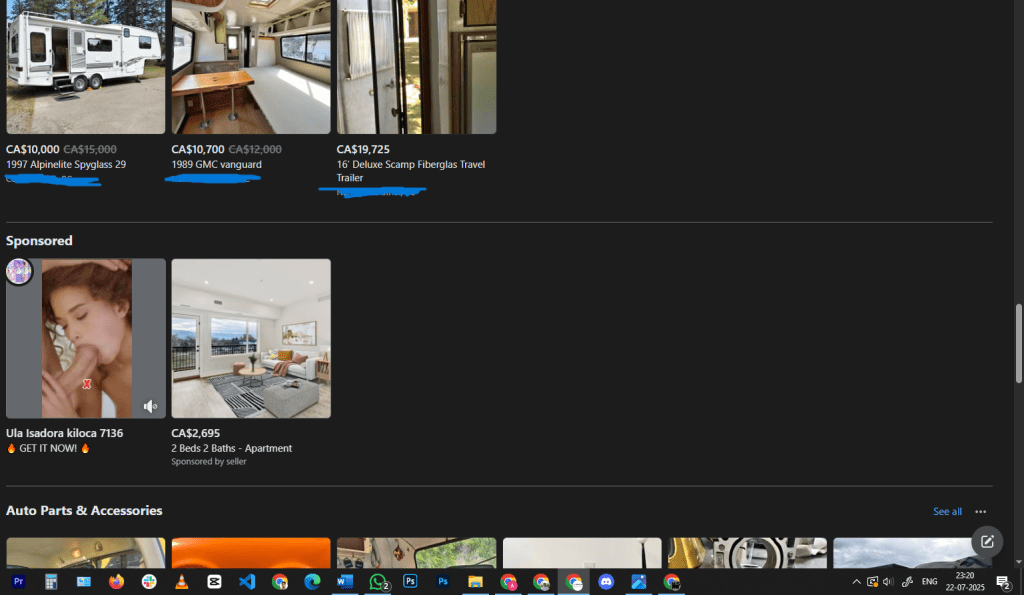Click the new message compose icon

pos(987,541)
